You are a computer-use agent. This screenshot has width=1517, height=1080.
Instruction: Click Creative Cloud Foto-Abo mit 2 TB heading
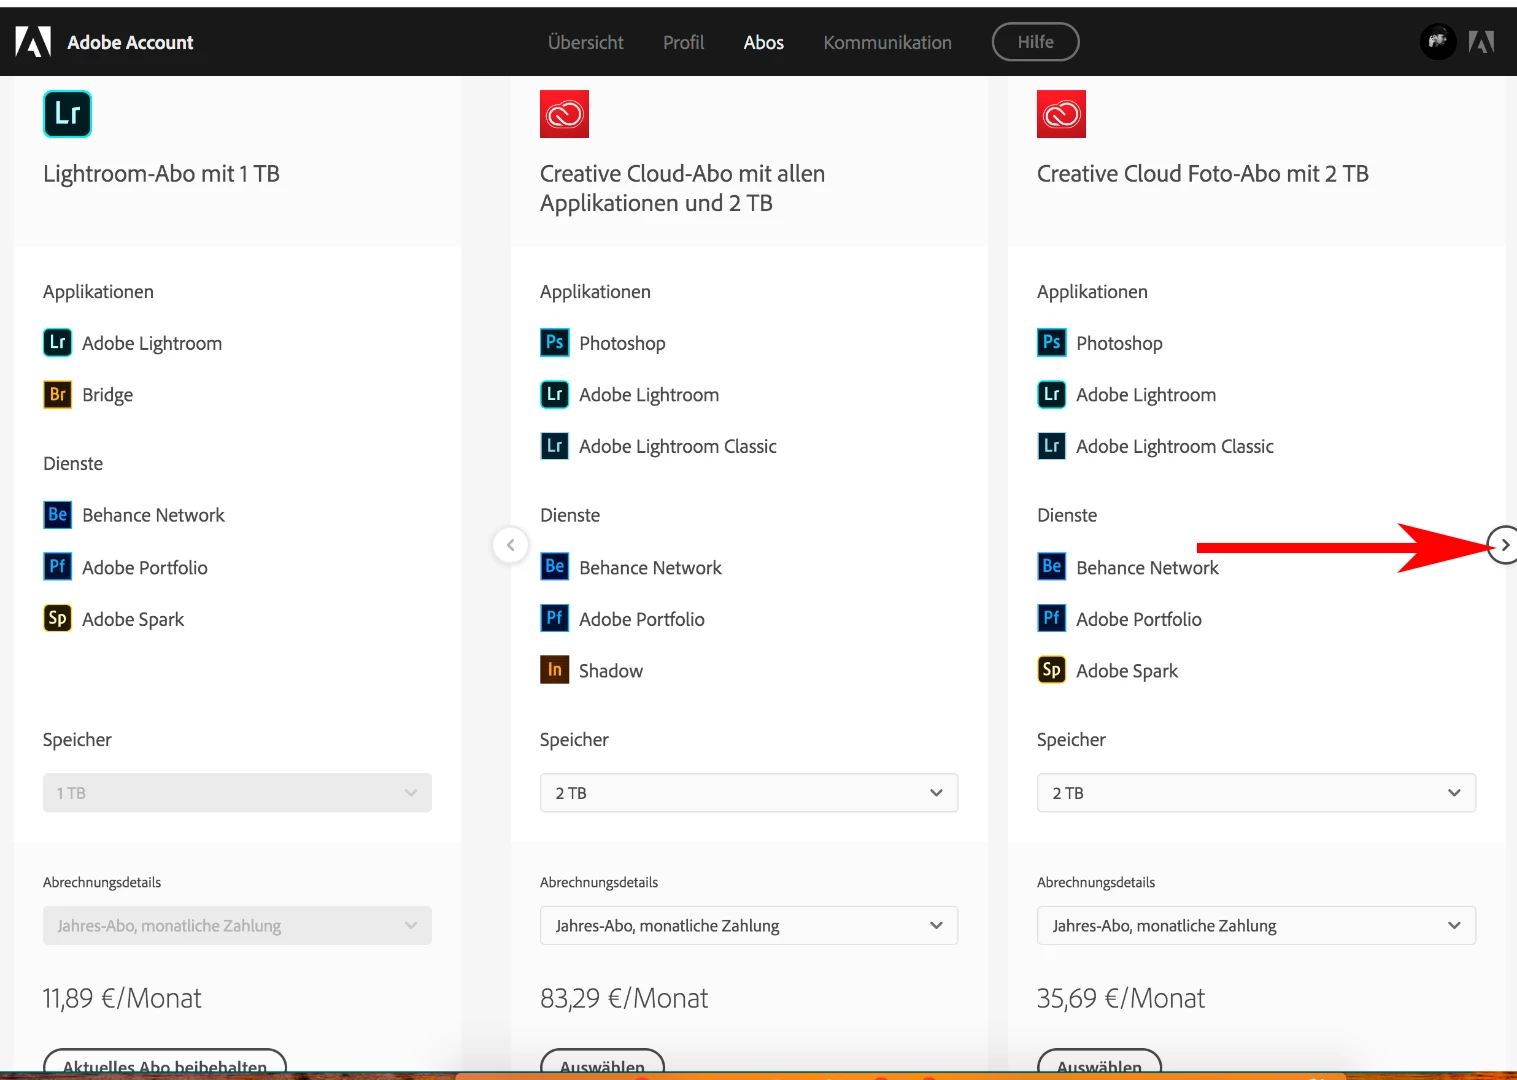1203,174
